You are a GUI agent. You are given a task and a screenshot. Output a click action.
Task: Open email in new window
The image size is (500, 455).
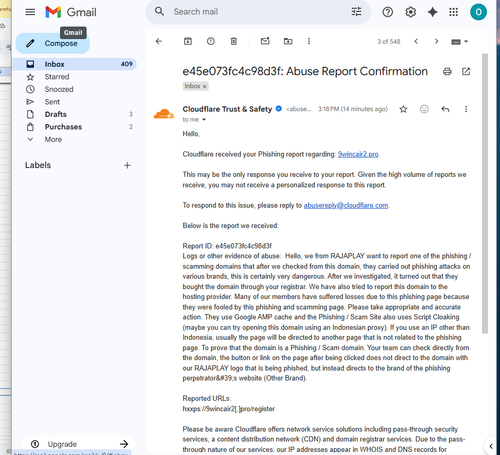[466, 71]
